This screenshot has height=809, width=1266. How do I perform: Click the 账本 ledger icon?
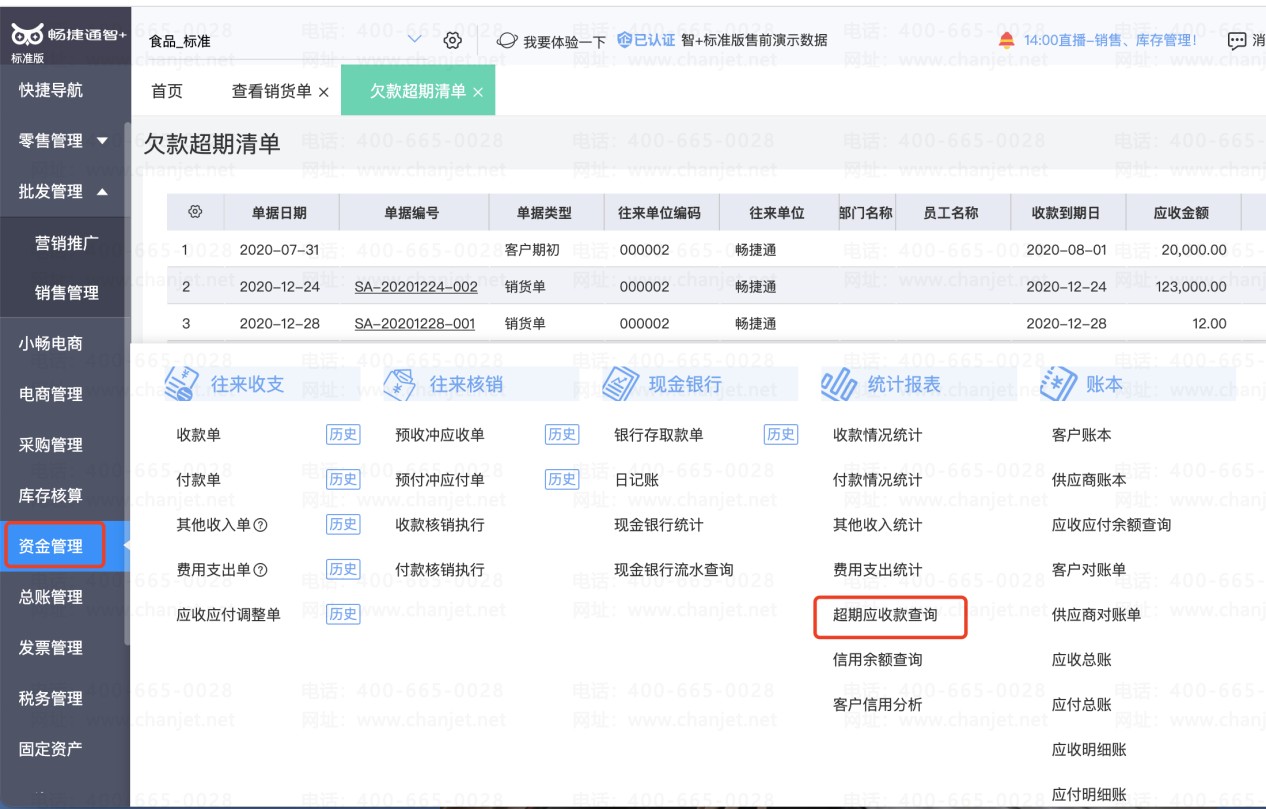1057,383
